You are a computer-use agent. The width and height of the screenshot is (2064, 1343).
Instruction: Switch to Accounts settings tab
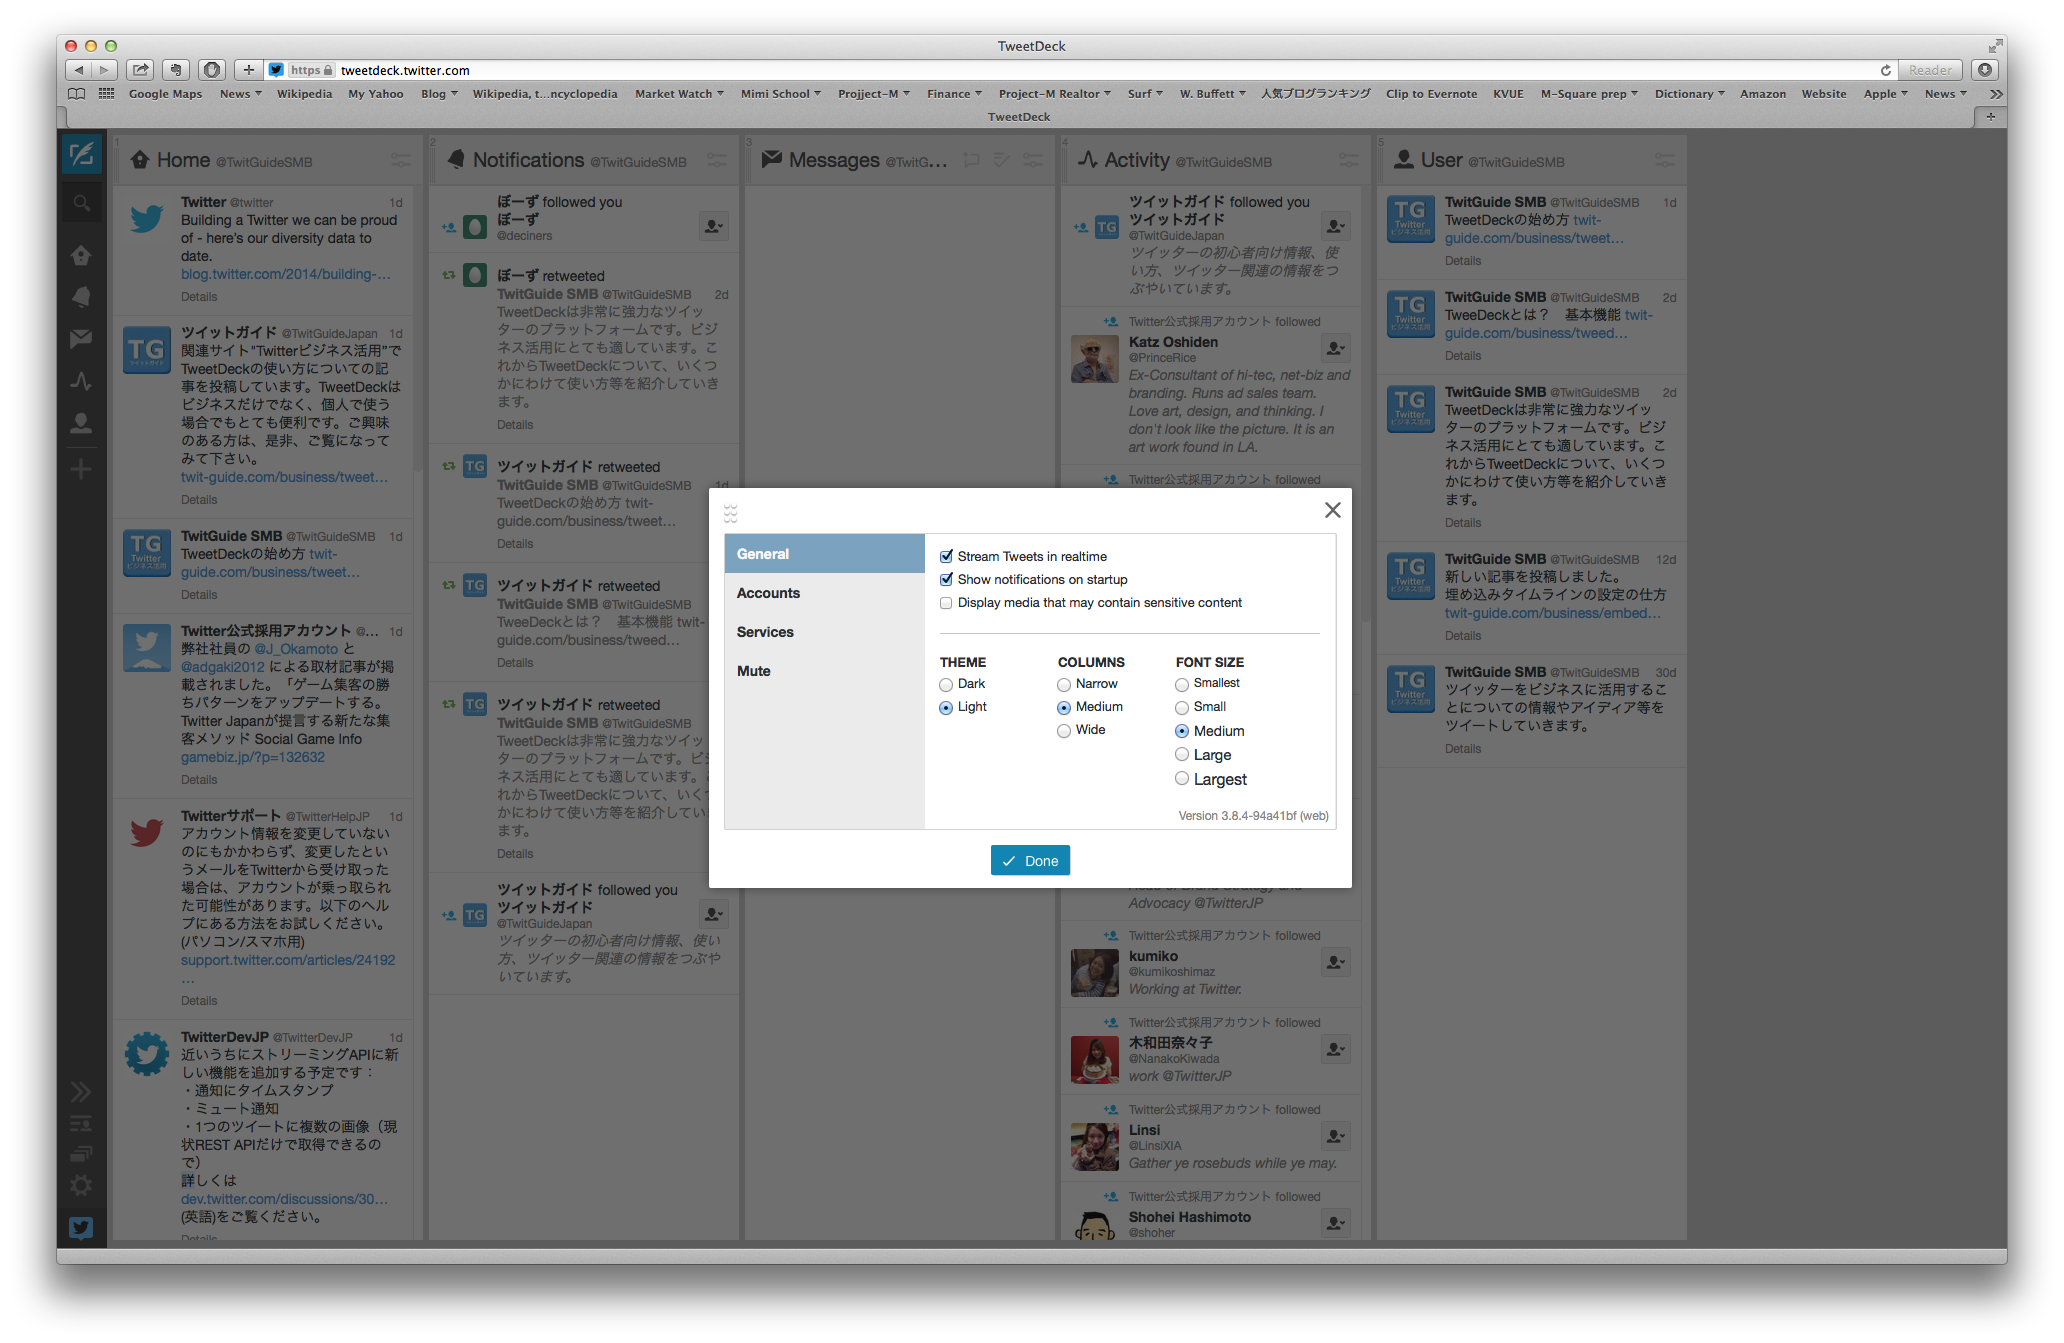(x=824, y=593)
